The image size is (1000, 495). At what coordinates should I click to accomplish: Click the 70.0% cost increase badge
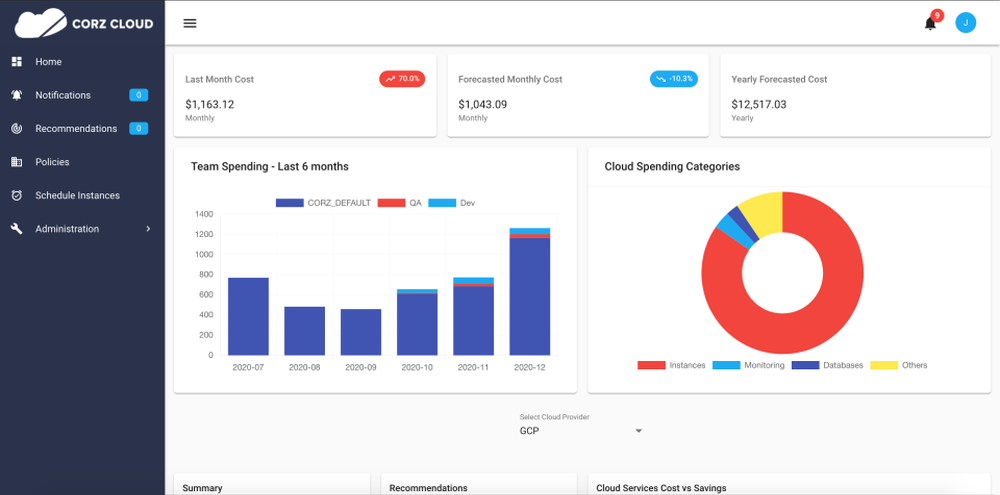pyautogui.click(x=402, y=79)
